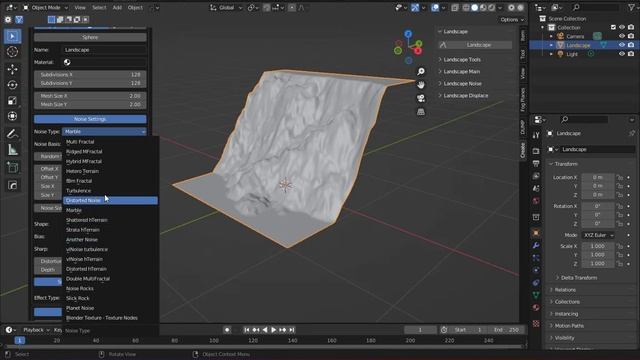Open the View menu
Image resolution: width=640 pixels, height=360 pixels.
(x=80, y=7)
